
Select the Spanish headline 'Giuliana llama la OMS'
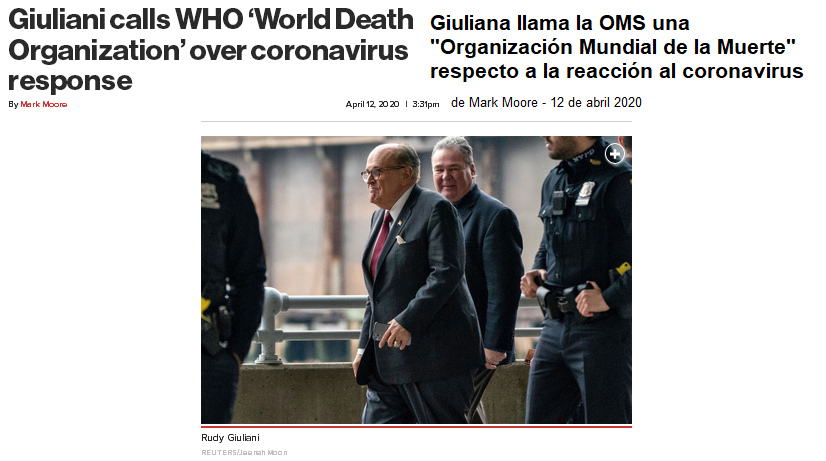pos(616,47)
